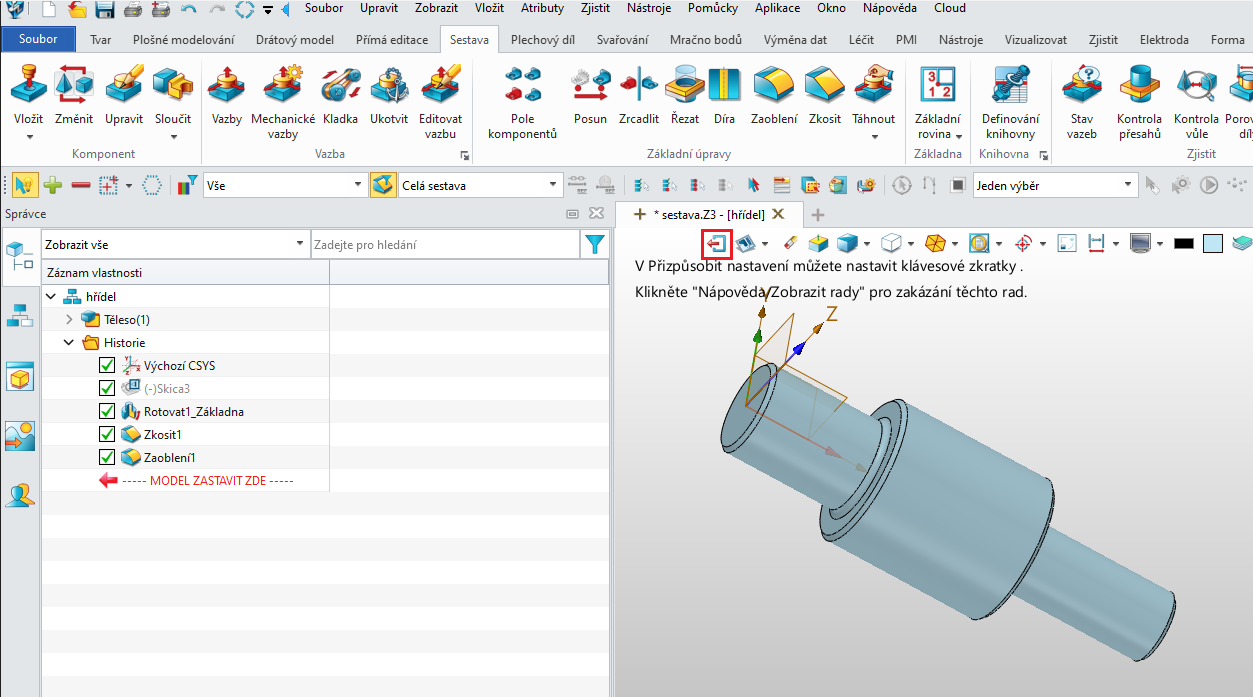Click the Změnit component icon in the ribbon
Image resolution: width=1253 pixels, height=697 pixels.
75,95
